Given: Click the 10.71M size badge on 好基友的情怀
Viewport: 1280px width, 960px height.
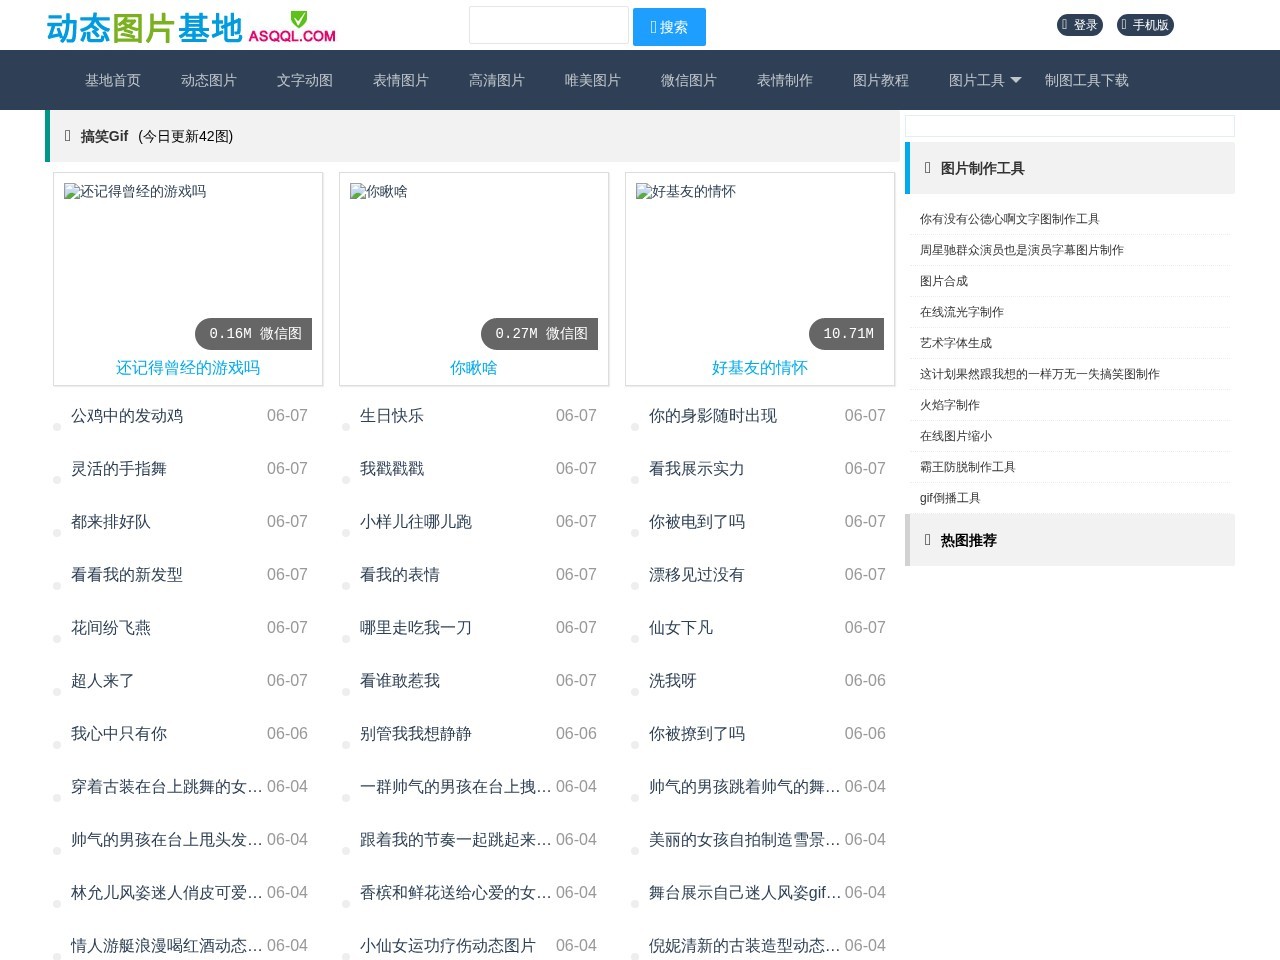Looking at the screenshot, I should click(x=846, y=333).
